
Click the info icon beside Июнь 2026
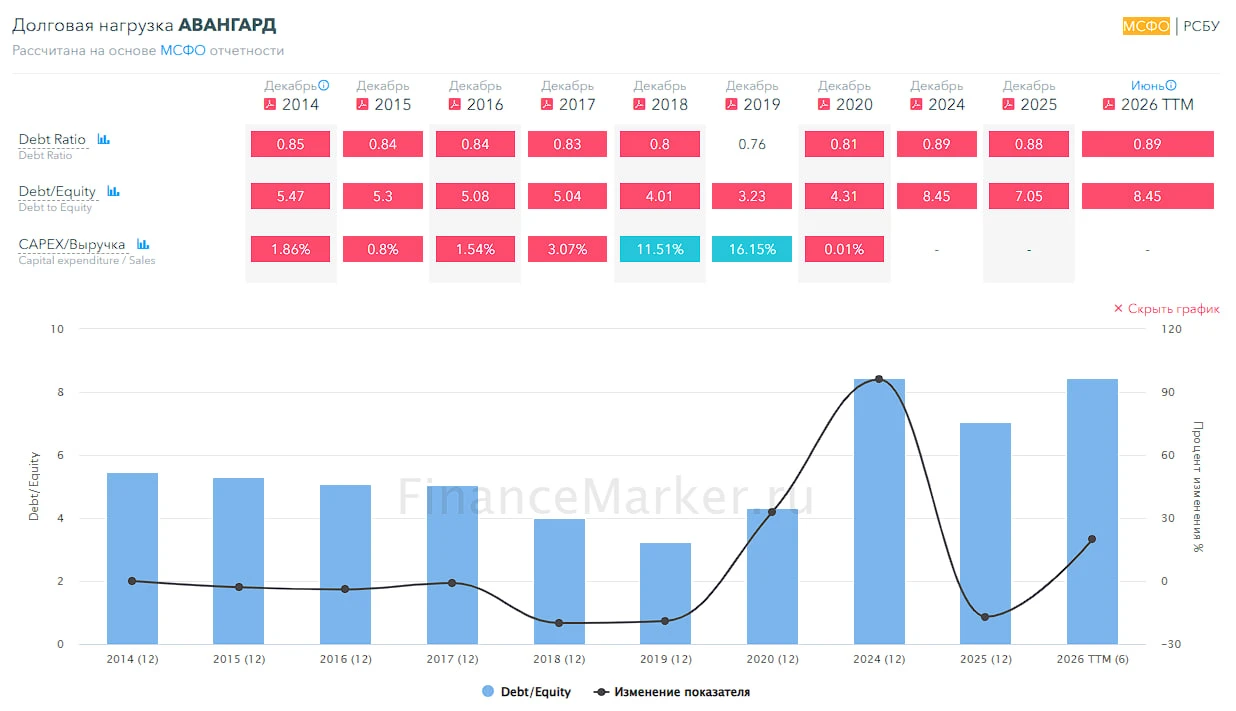tap(1171, 86)
